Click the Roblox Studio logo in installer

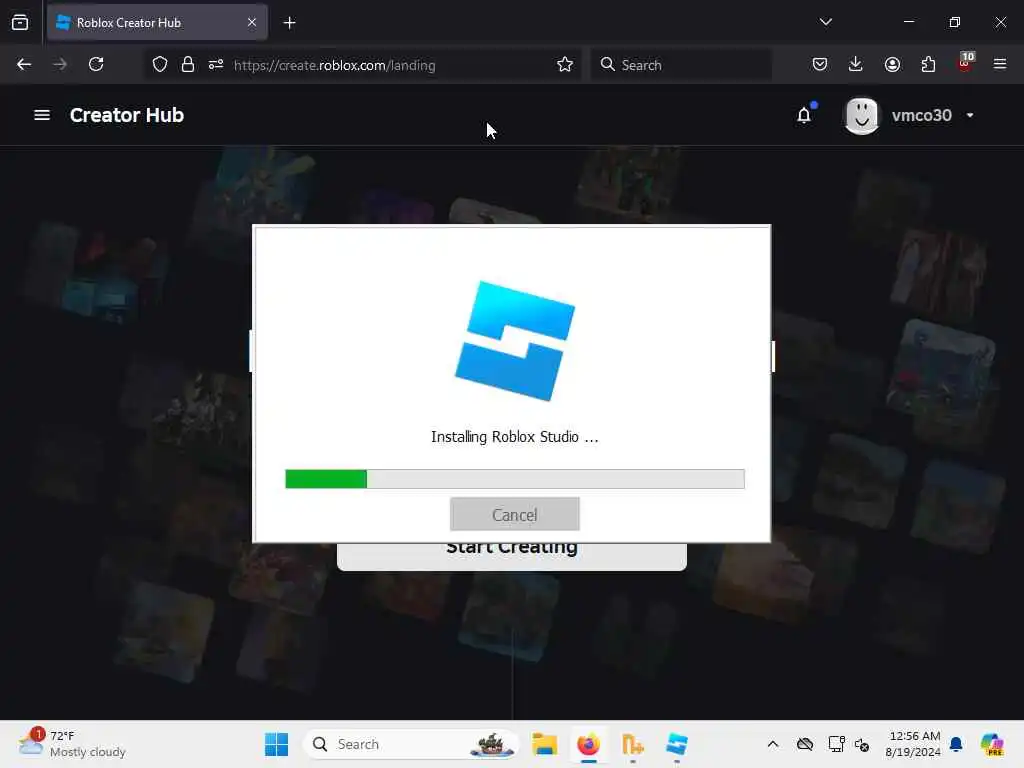(515, 340)
